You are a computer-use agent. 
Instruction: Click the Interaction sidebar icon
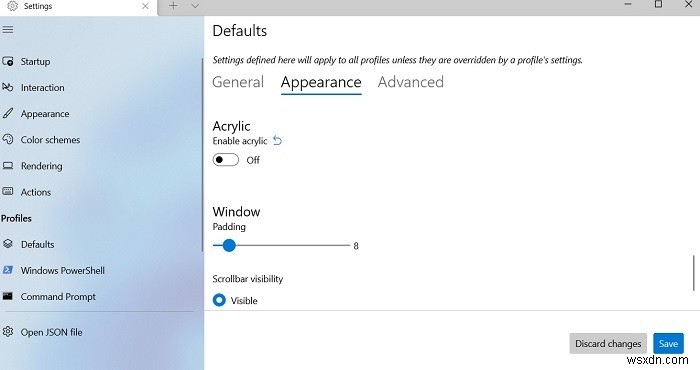click(8, 87)
